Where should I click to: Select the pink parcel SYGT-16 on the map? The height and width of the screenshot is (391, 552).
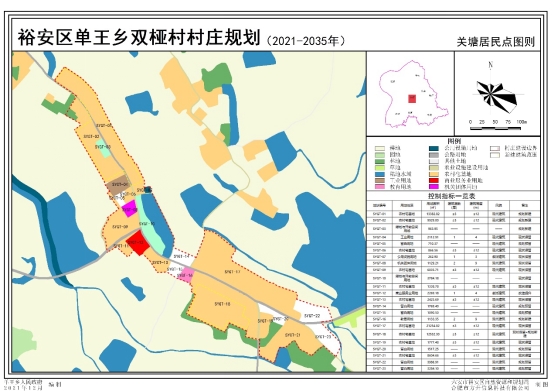[x=186, y=275]
